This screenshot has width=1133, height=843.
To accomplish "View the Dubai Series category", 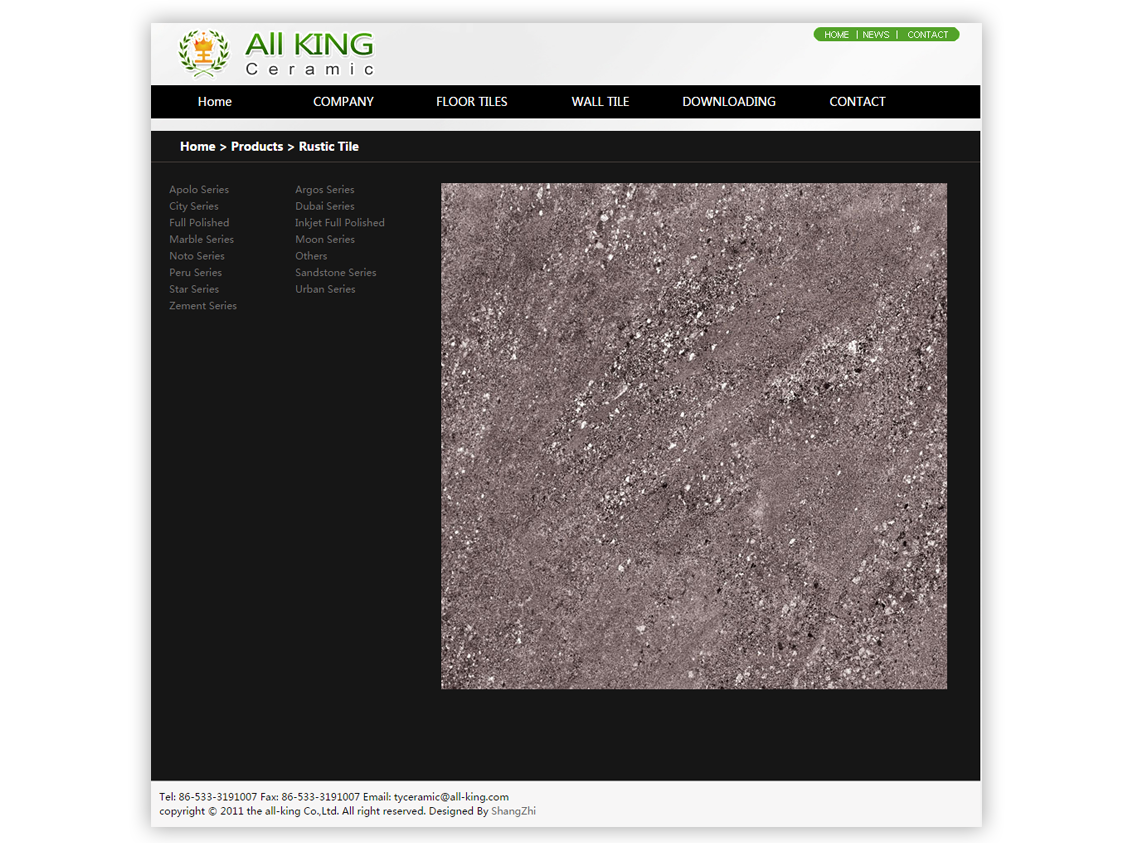I will pyautogui.click(x=324, y=206).
